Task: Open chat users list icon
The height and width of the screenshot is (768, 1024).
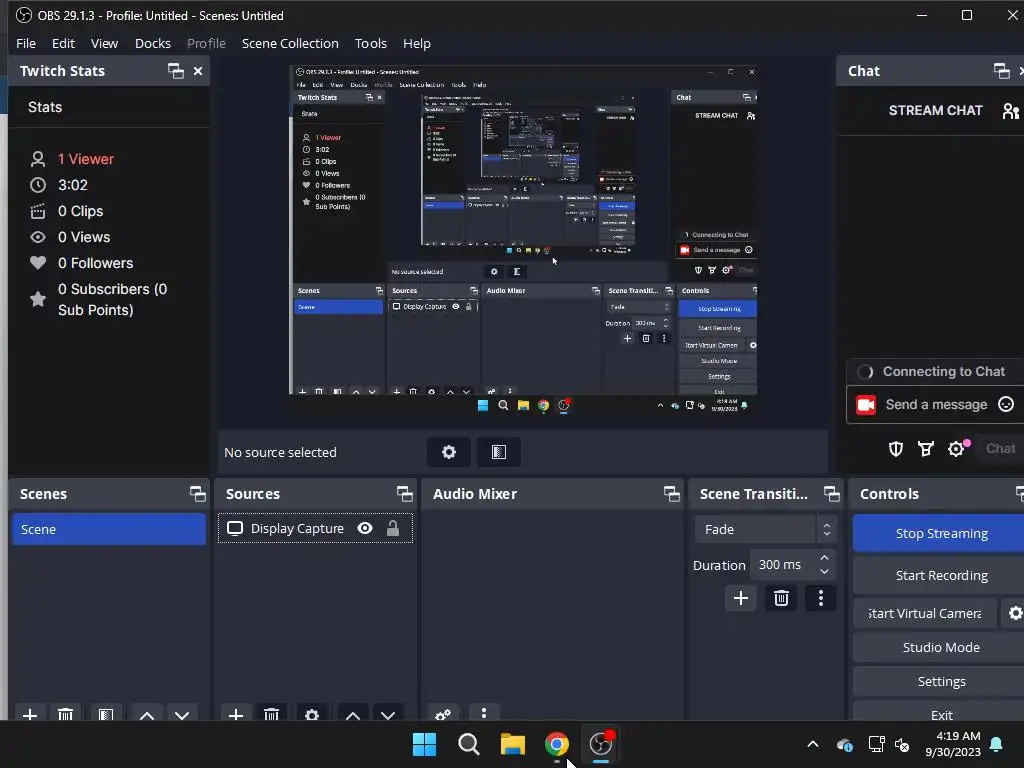Action: point(1010,111)
